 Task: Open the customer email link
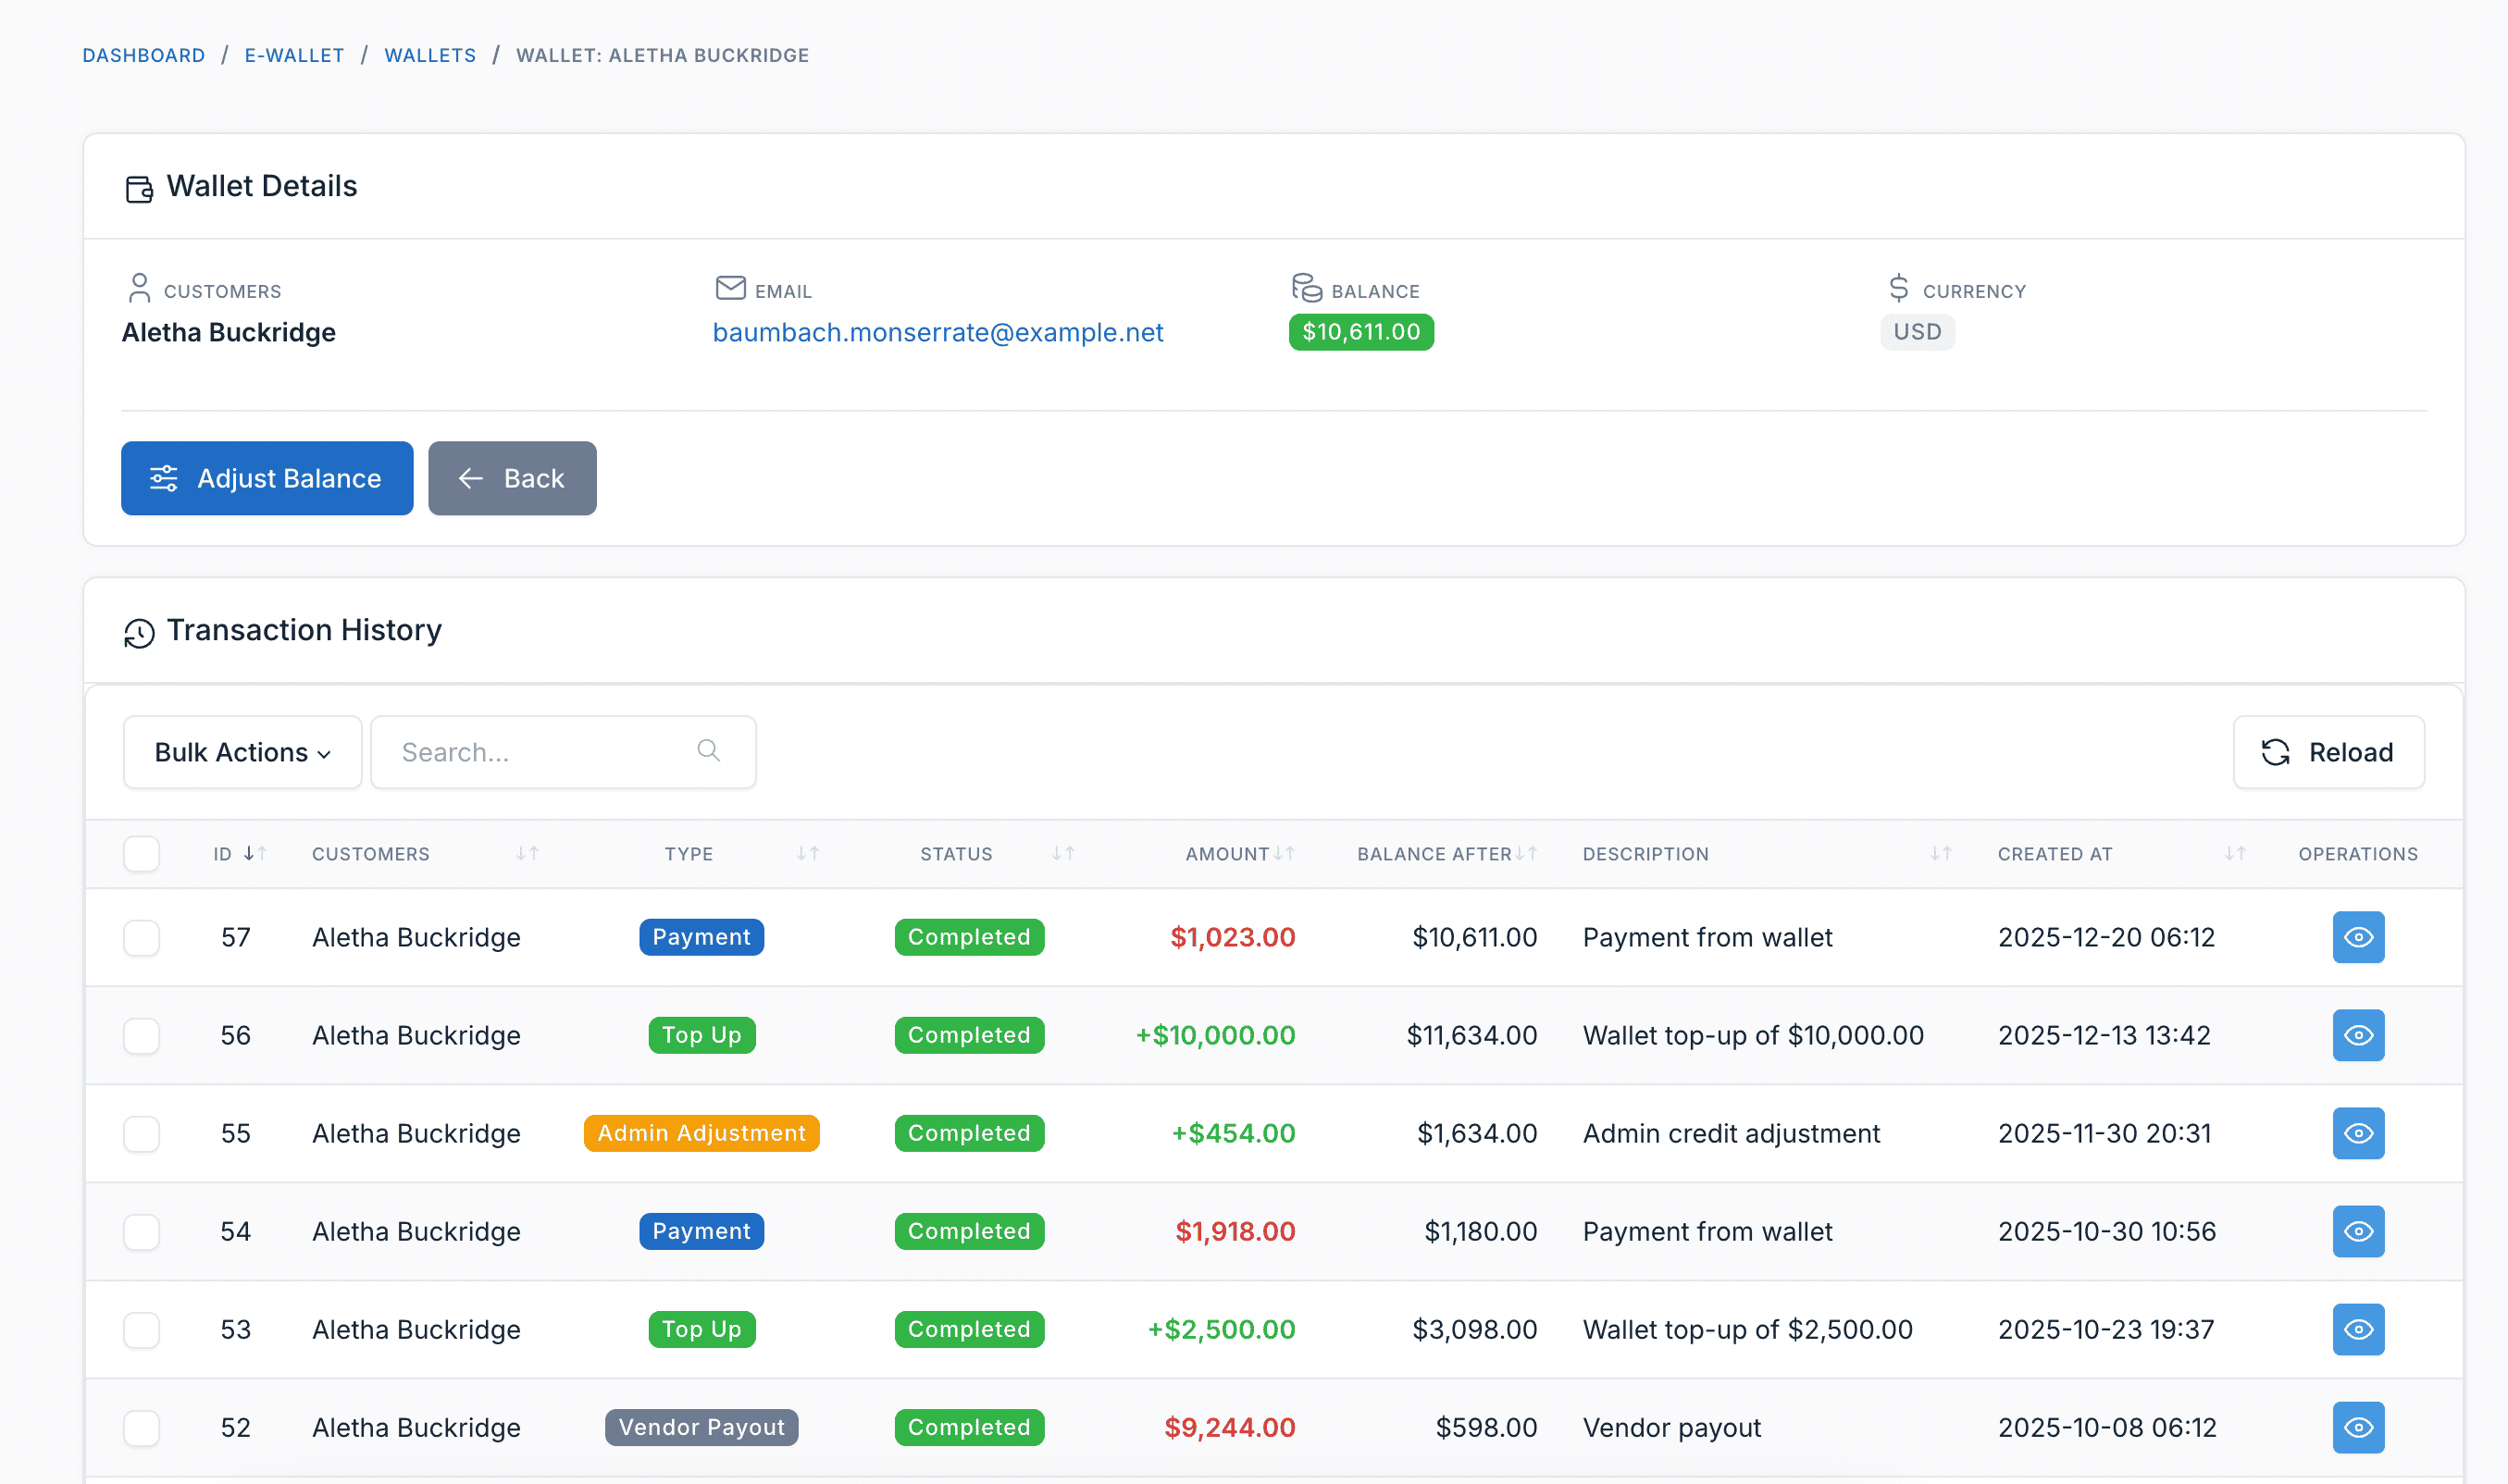(x=938, y=332)
